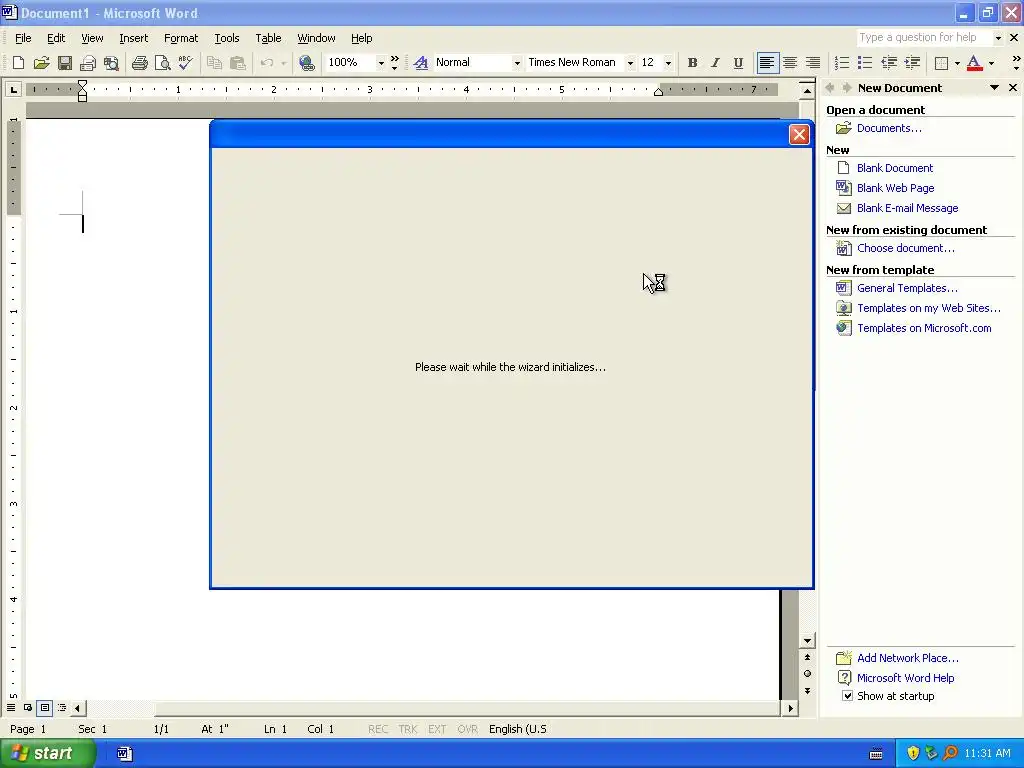Click the Undo toolbar arrow icon
The image size is (1024, 768).
coord(266,63)
